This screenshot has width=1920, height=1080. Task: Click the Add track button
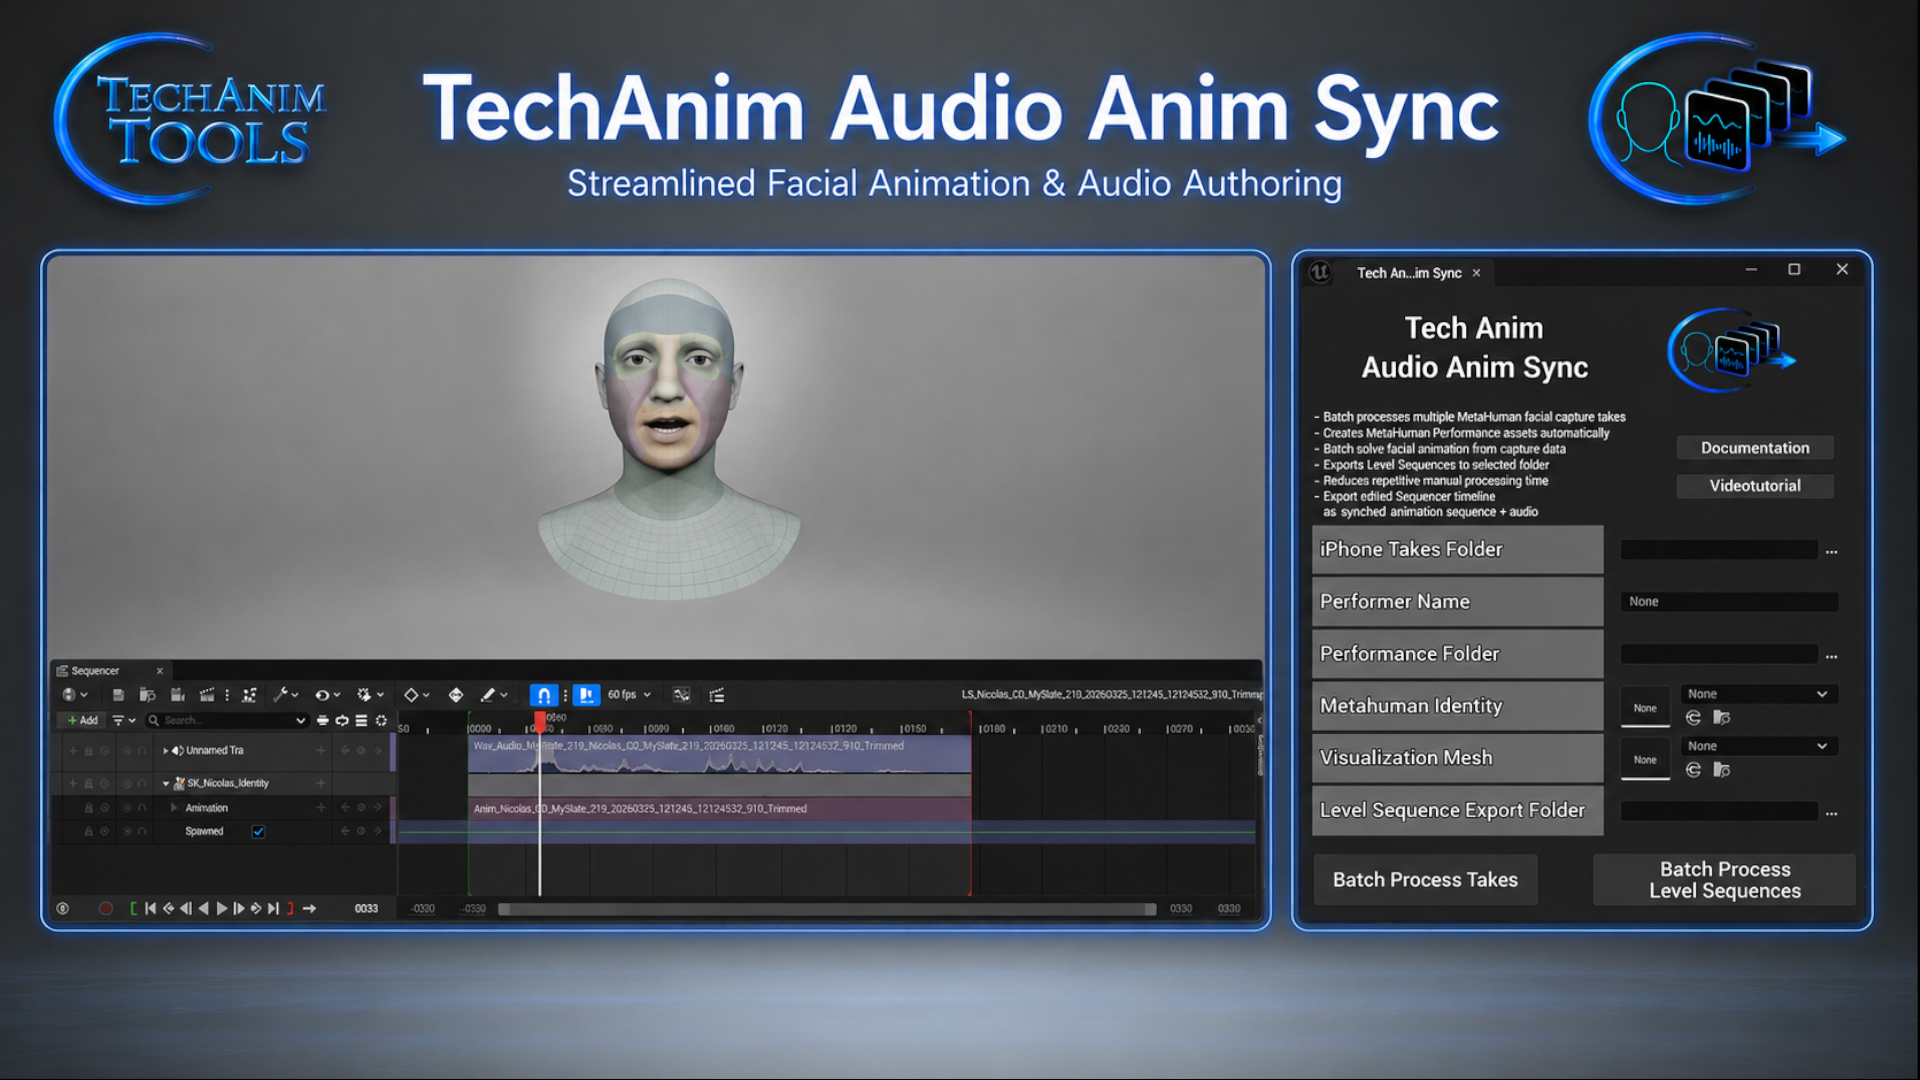pos(82,720)
